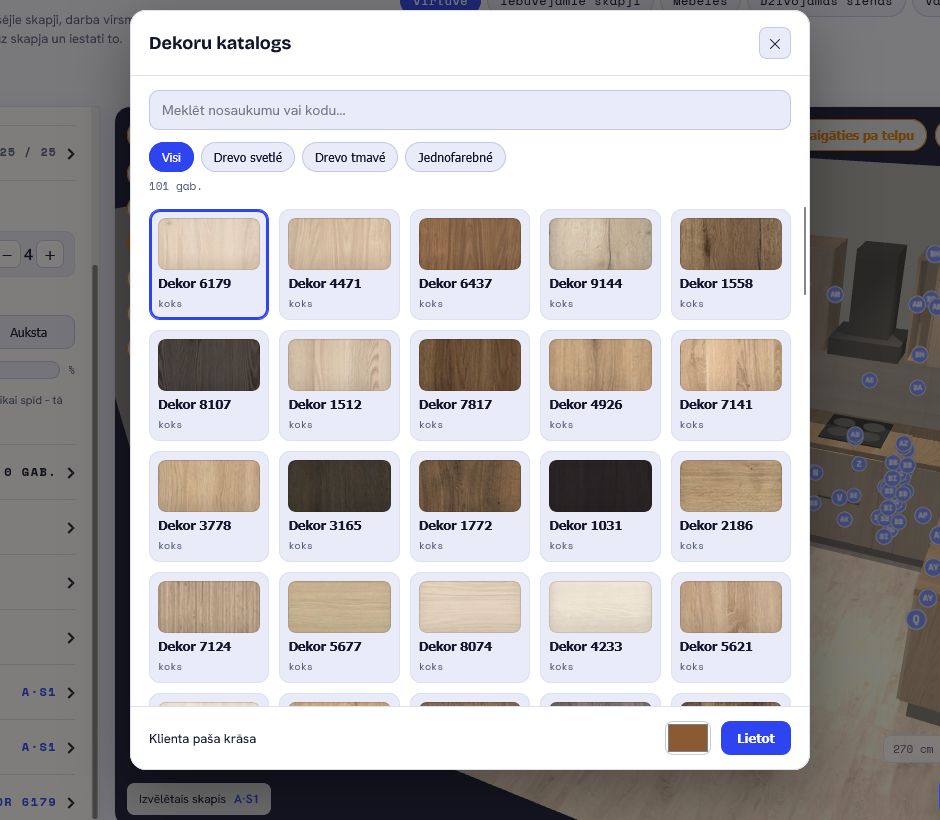Select the Dekor 6437 decor tile
The height and width of the screenshot is (820, 940).
[469, 264]
